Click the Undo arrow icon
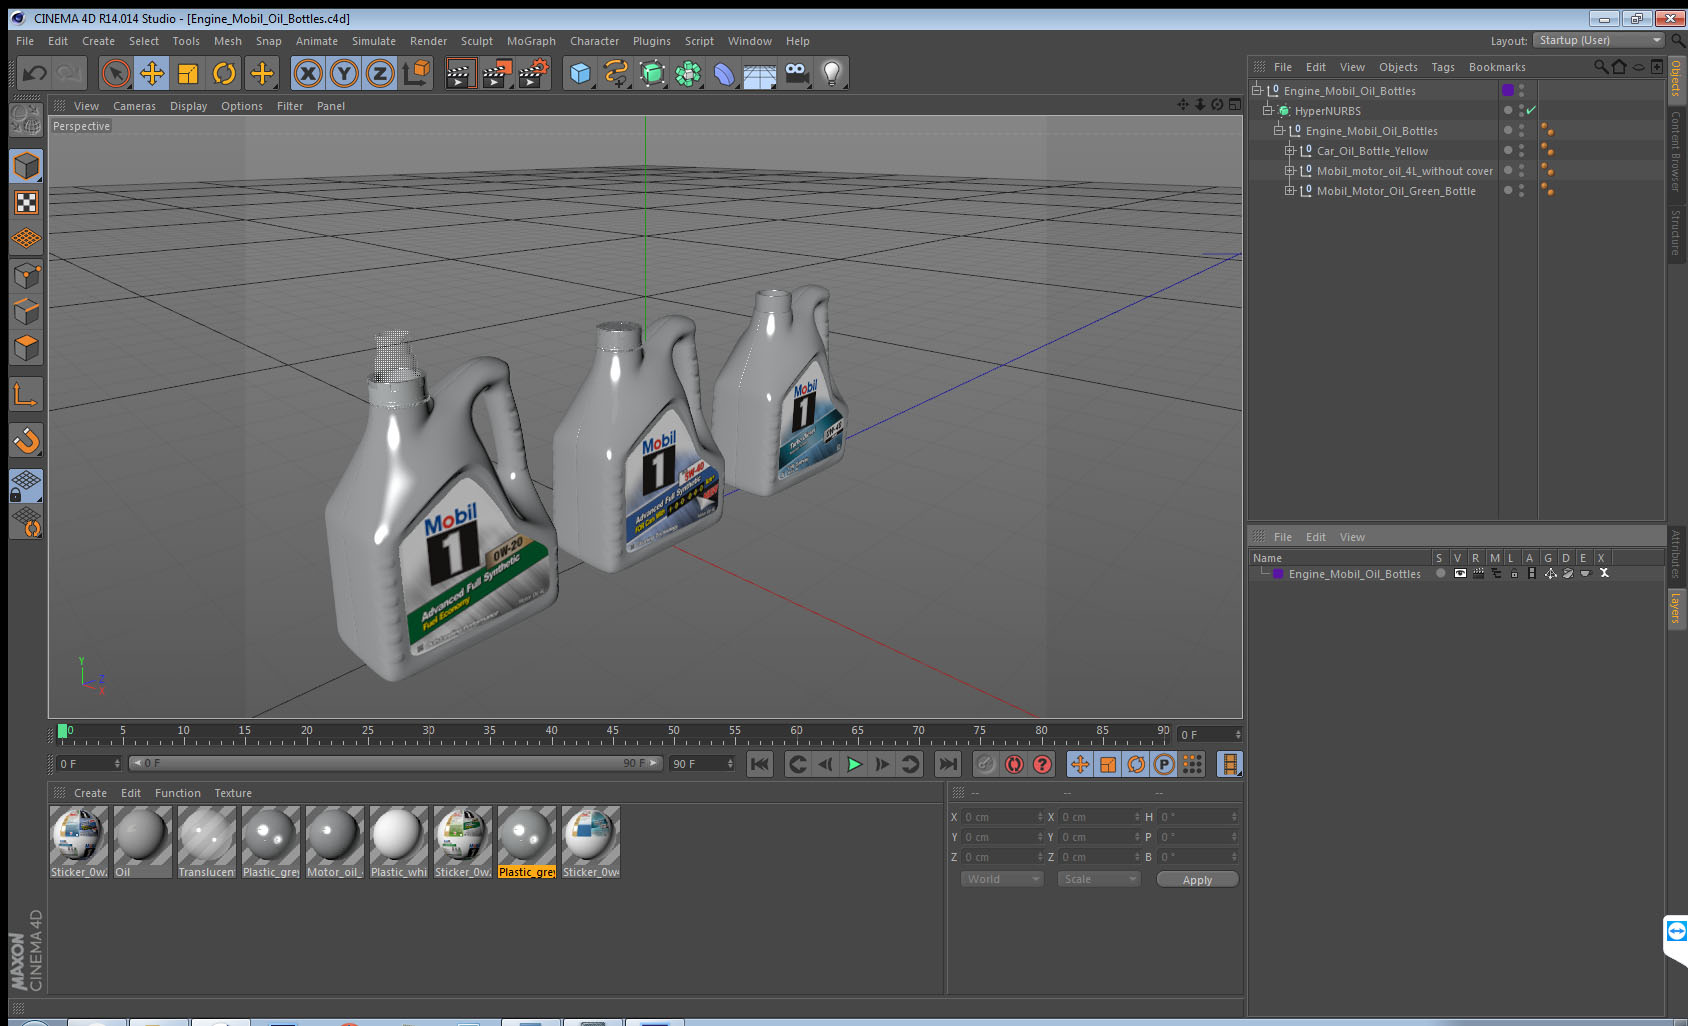The width and height of the screenshot is (1688, 1026). point(34,73)
